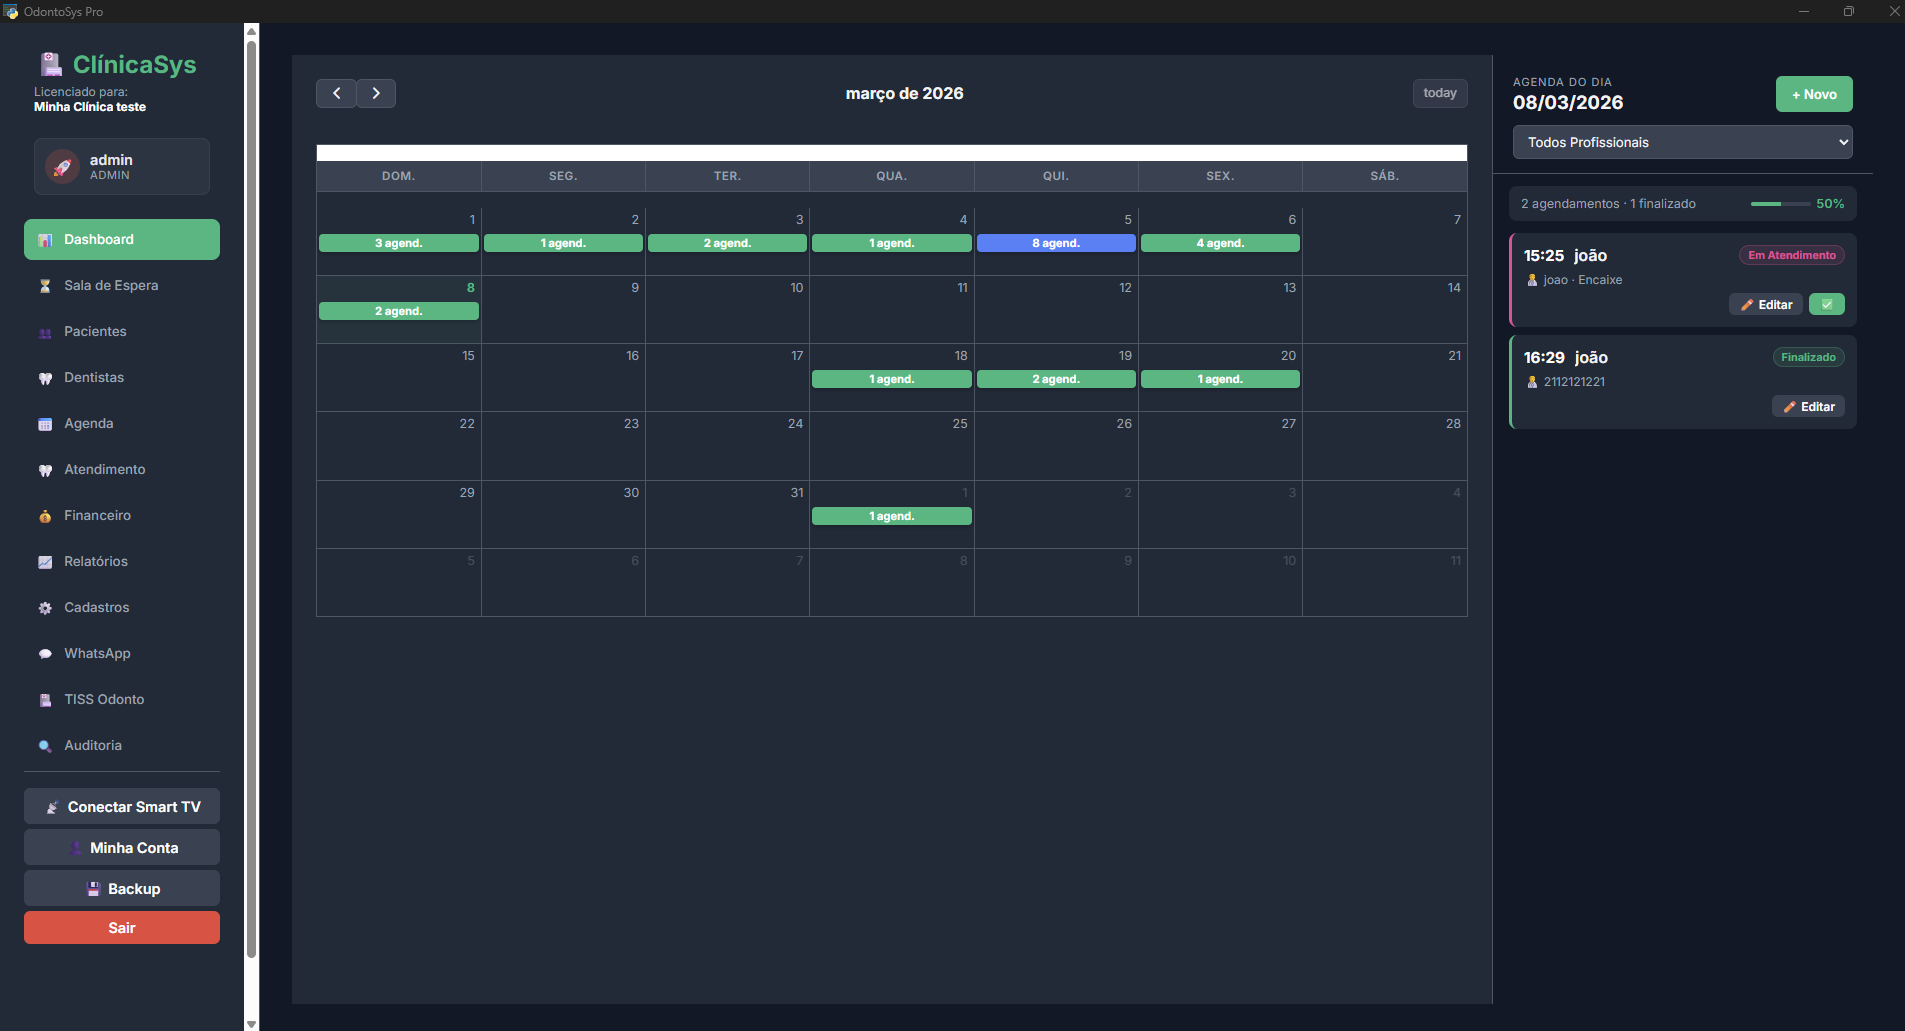
Task: Edit the 16:29 joão appointment
Action: click(1808, 407)
